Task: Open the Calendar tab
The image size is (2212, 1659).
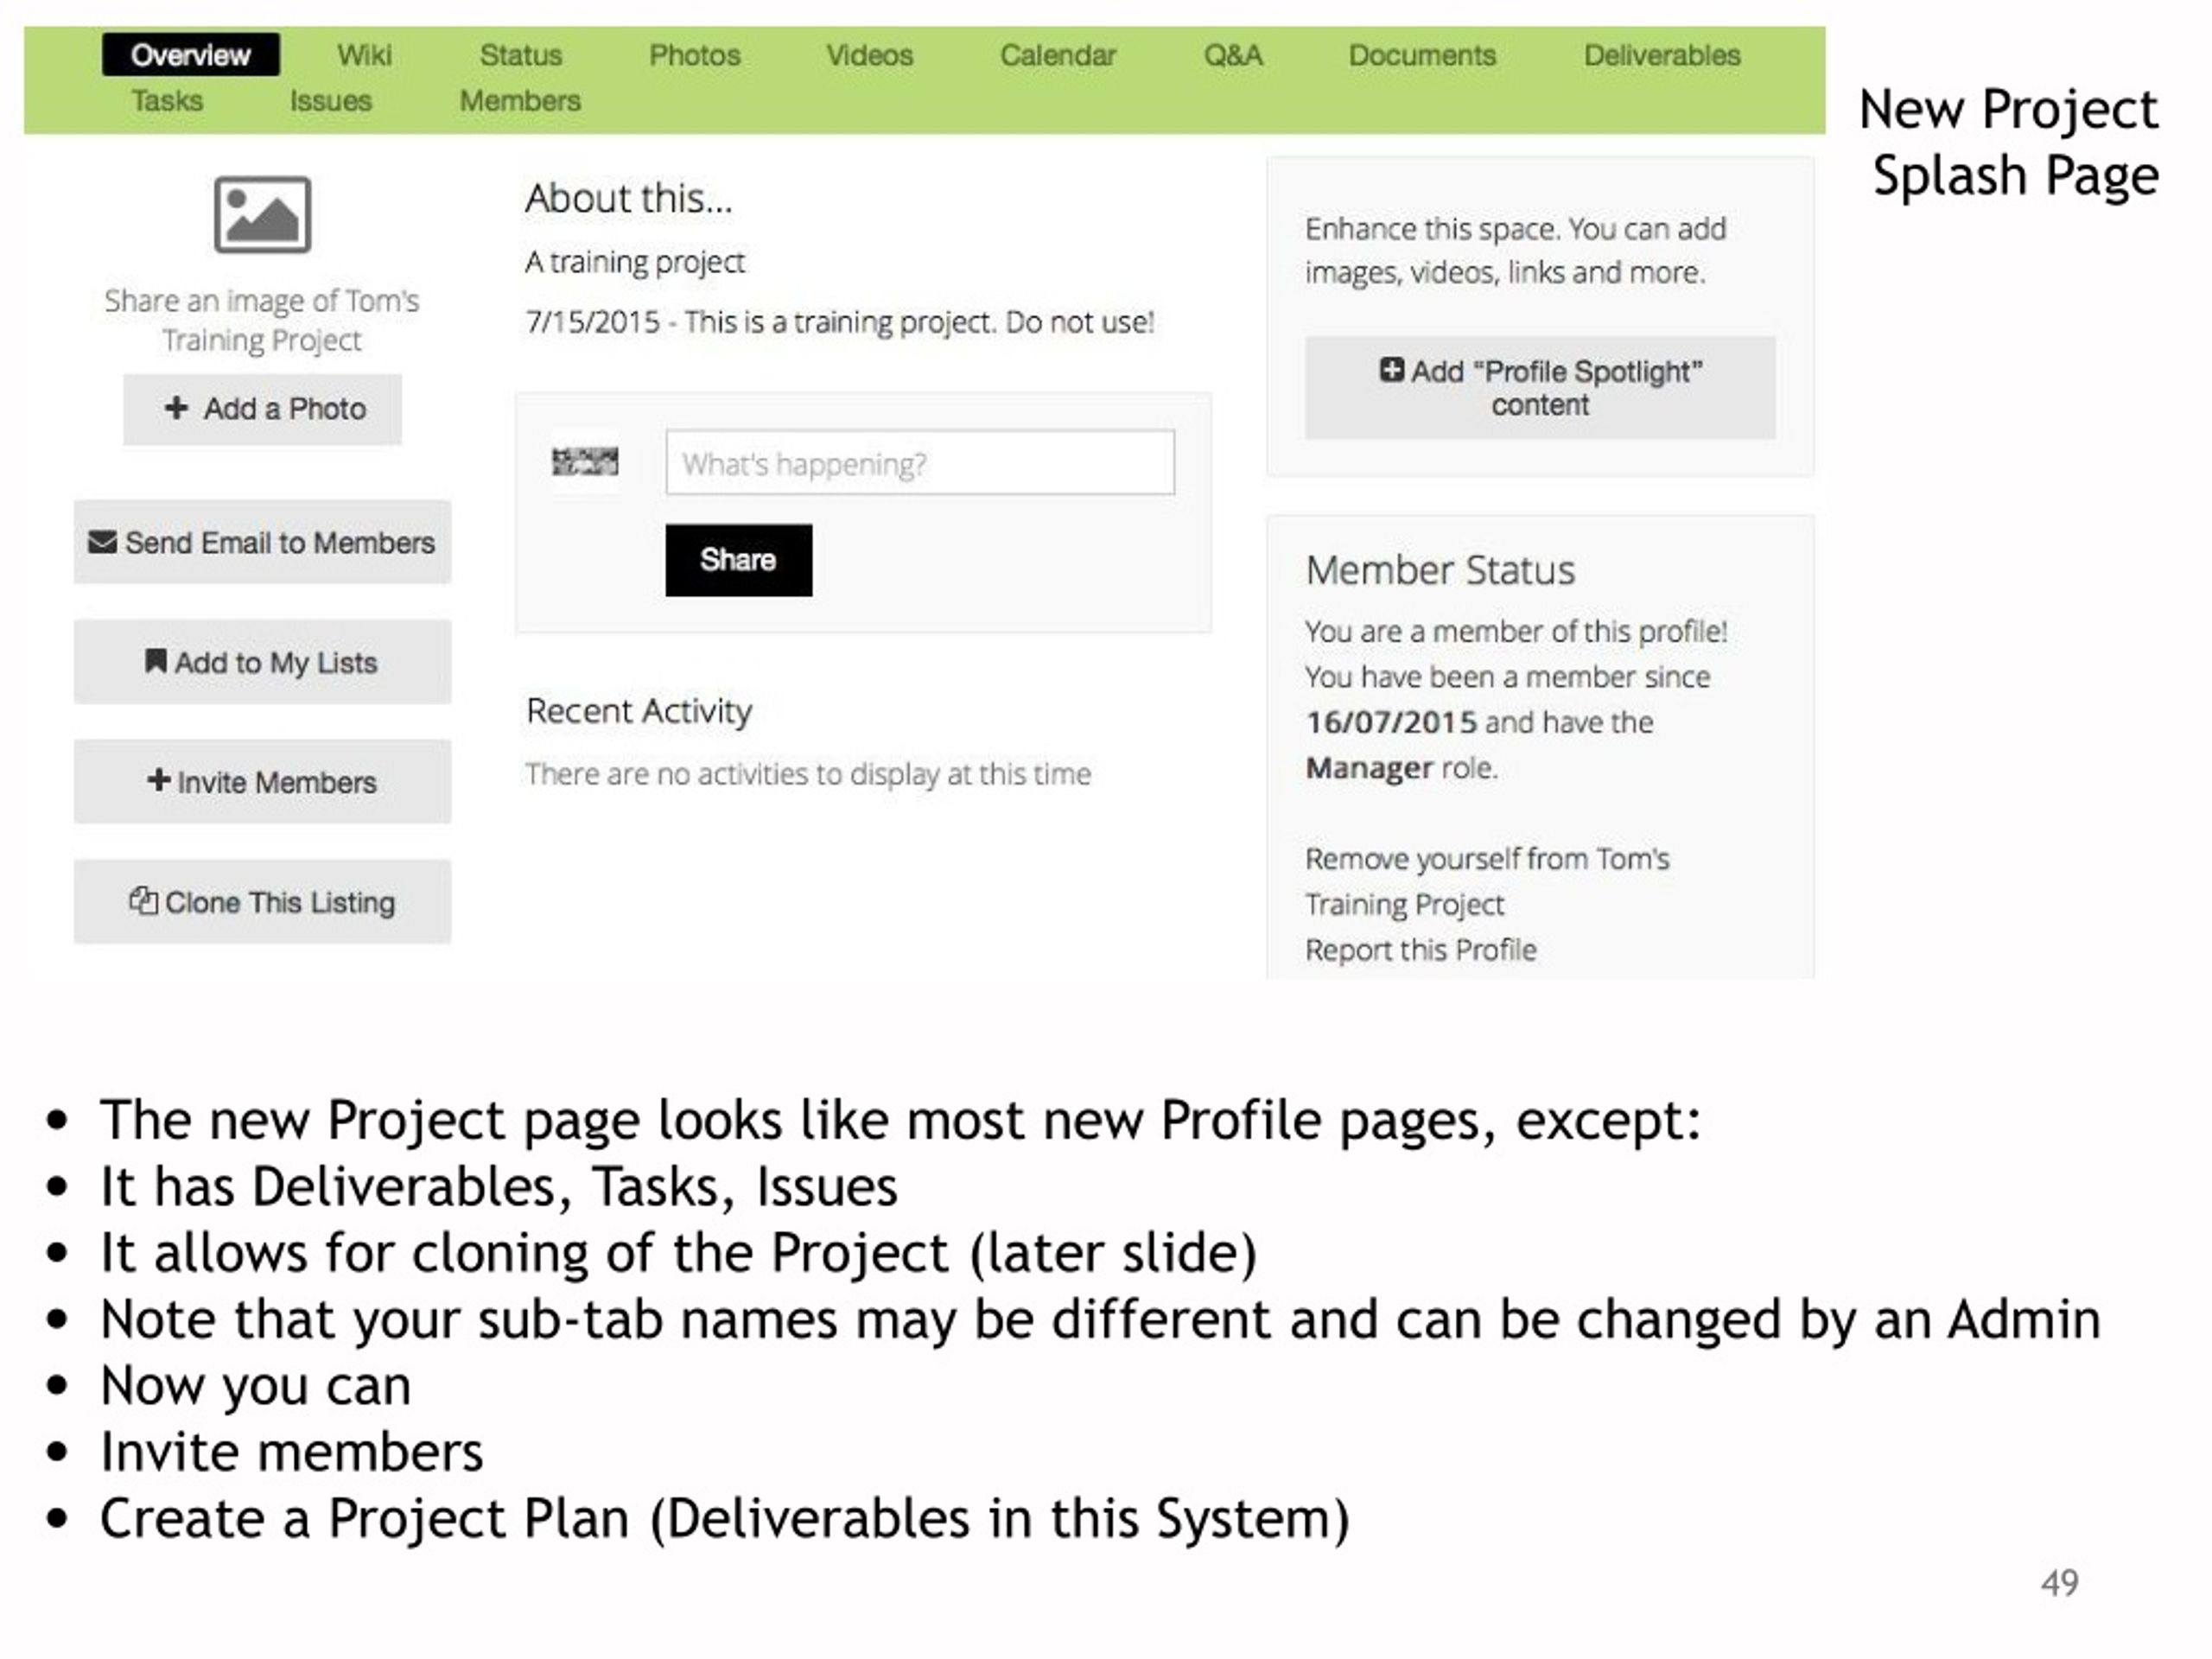Action: coord(1058,55)
